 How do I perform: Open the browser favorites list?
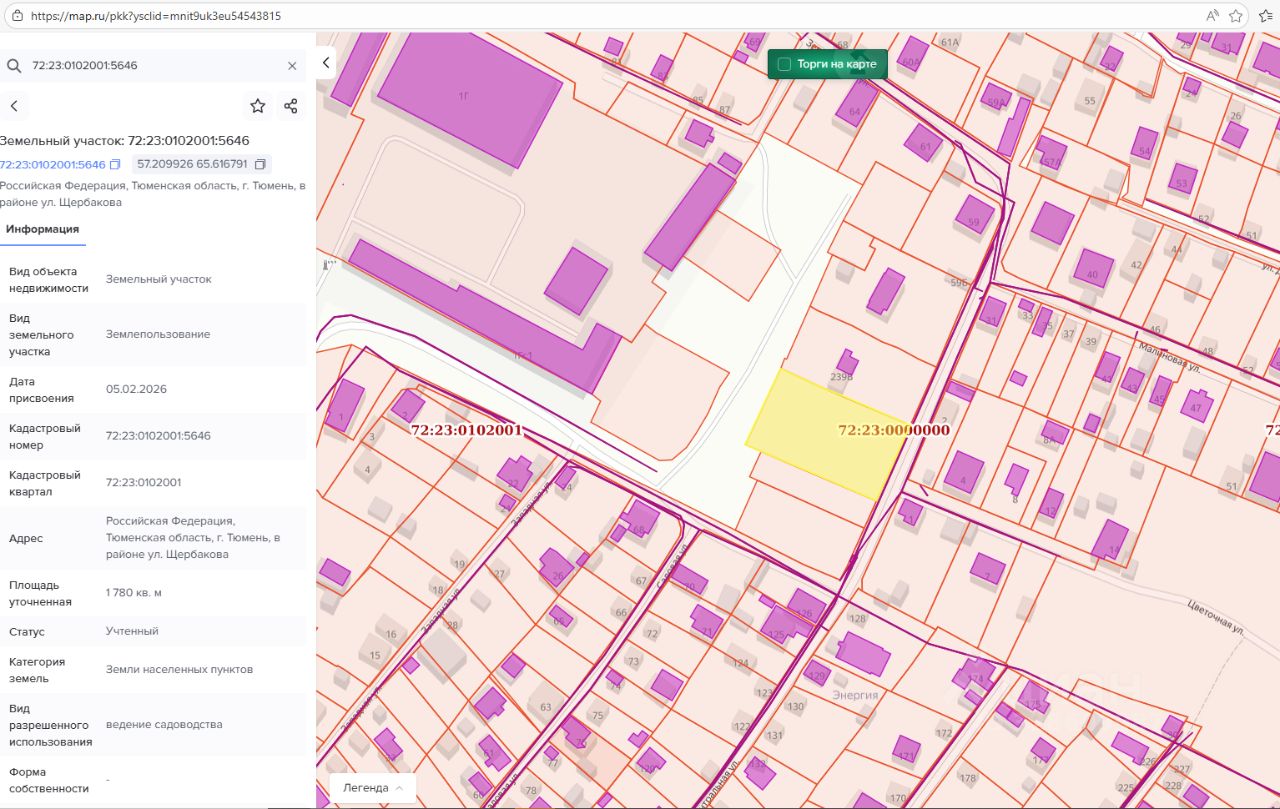1265,16
